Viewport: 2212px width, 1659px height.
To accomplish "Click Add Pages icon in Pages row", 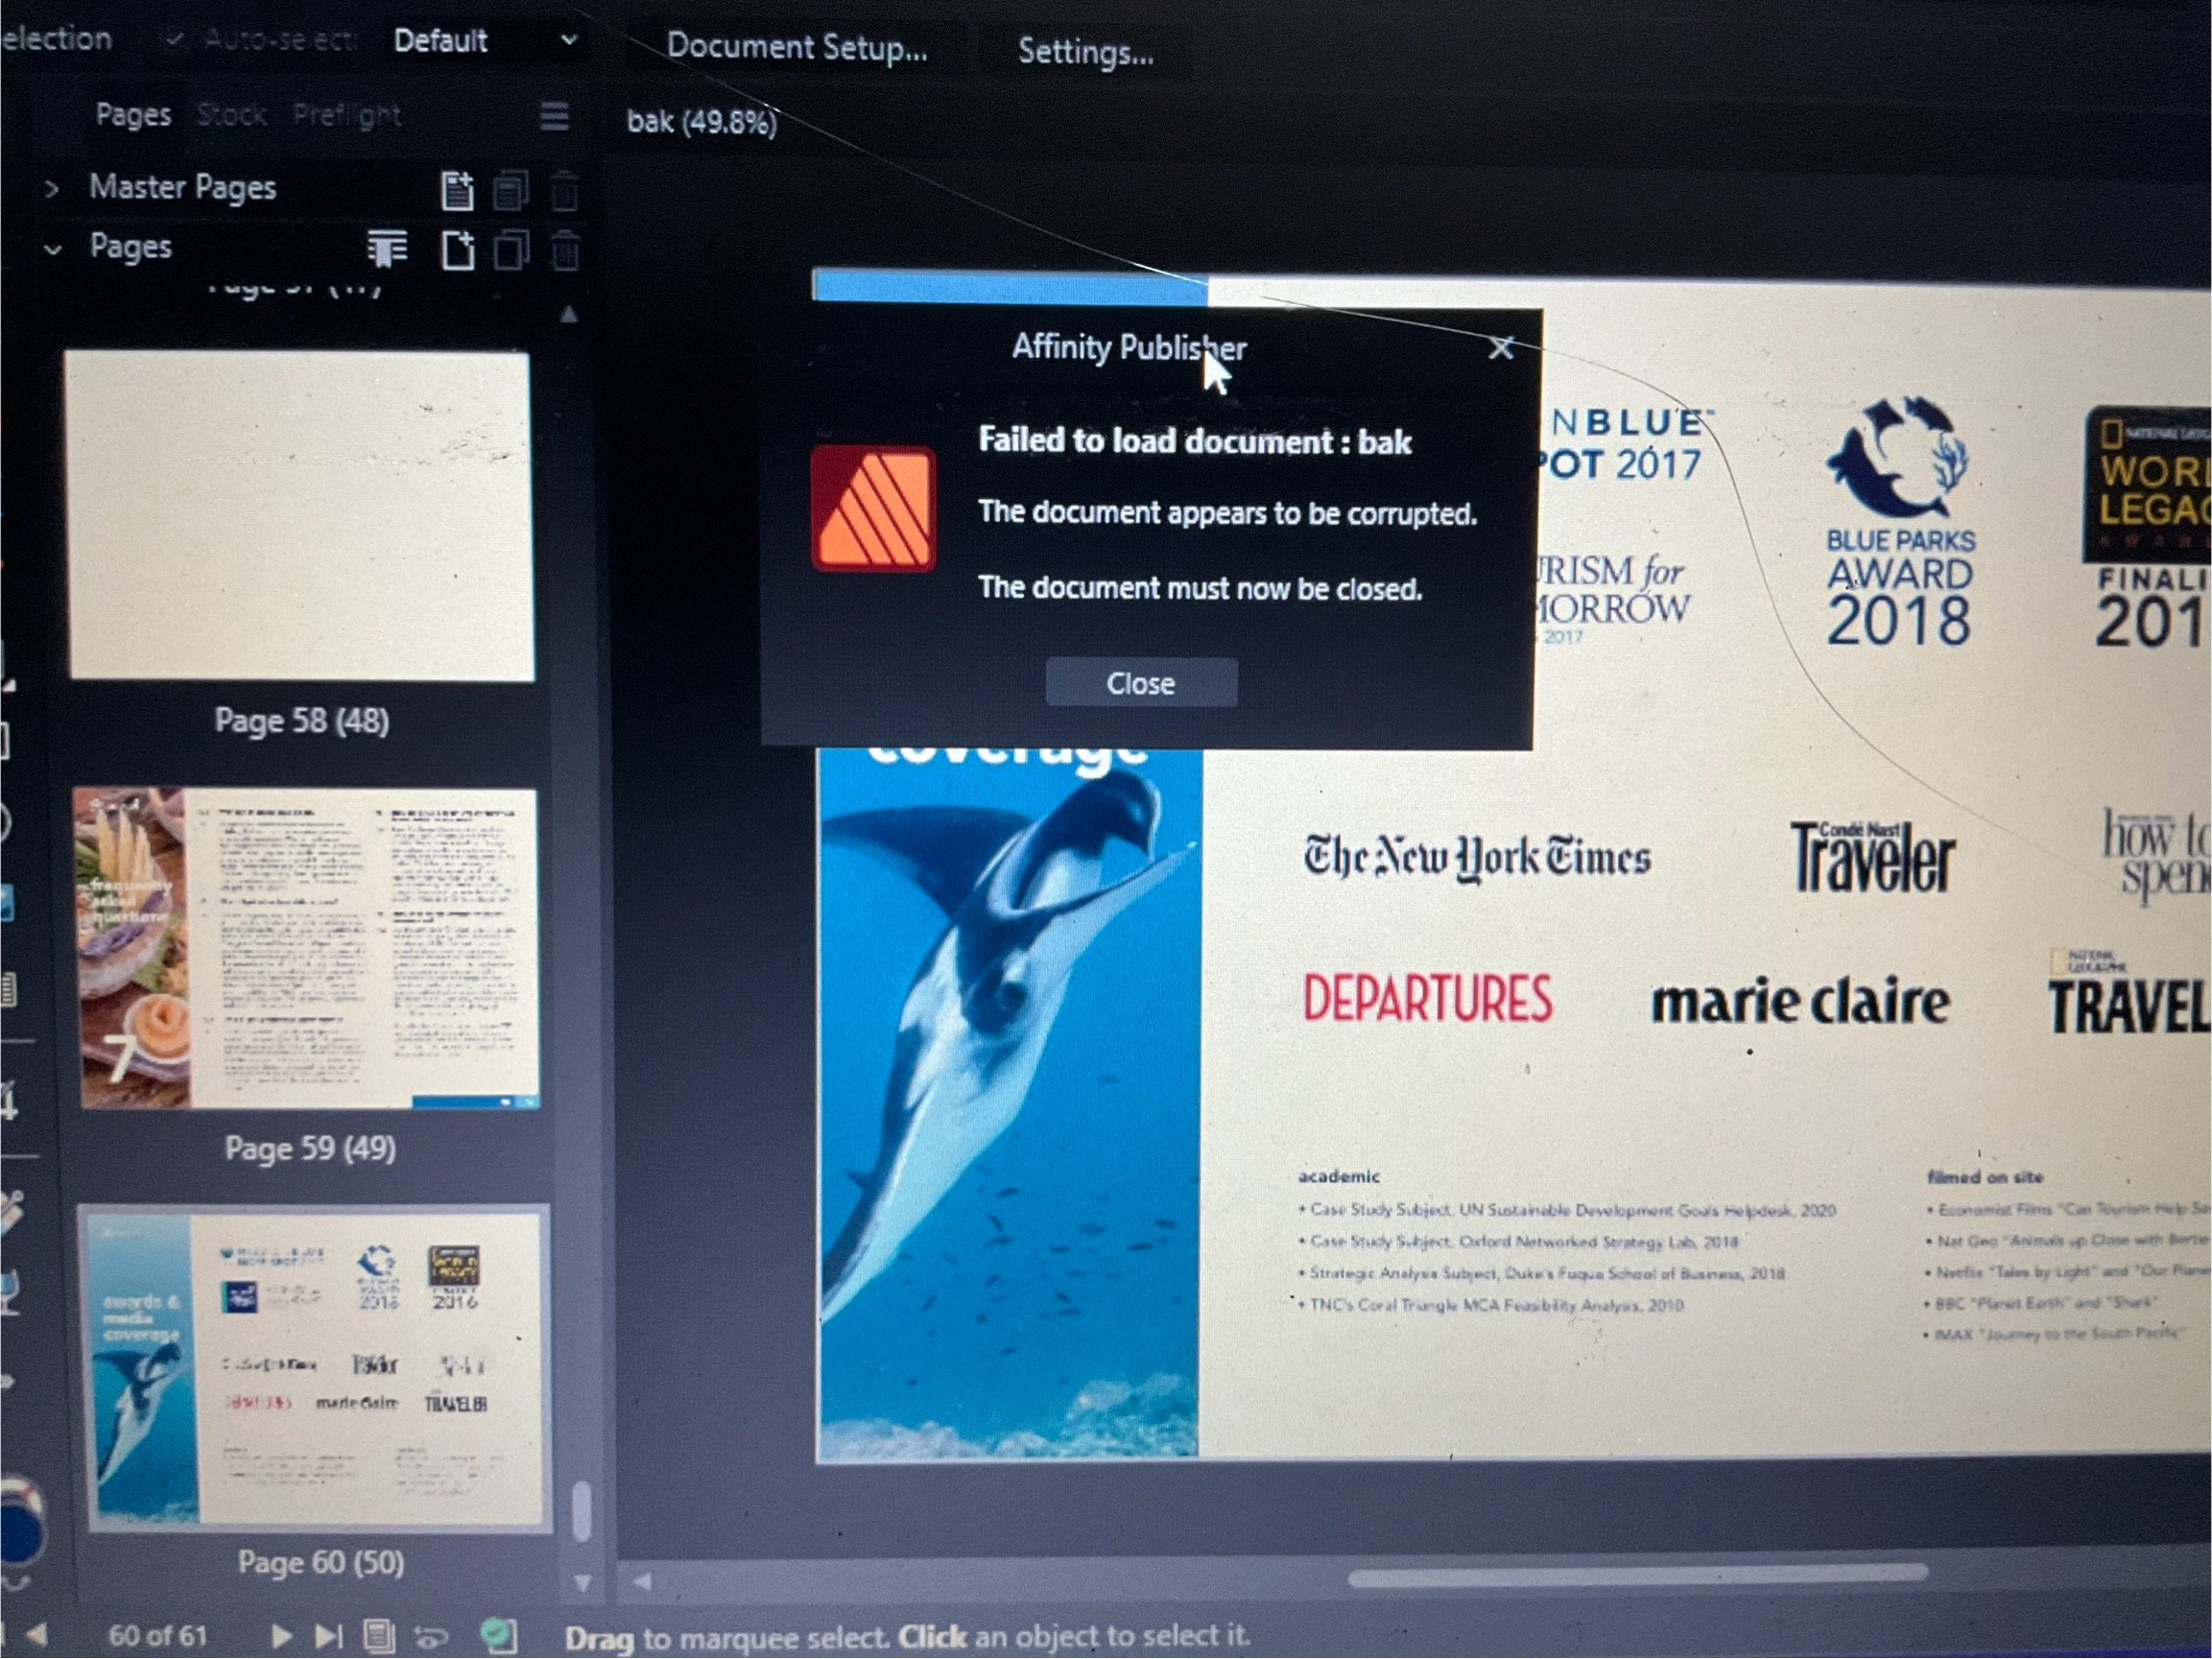I will tap(458, 250).
